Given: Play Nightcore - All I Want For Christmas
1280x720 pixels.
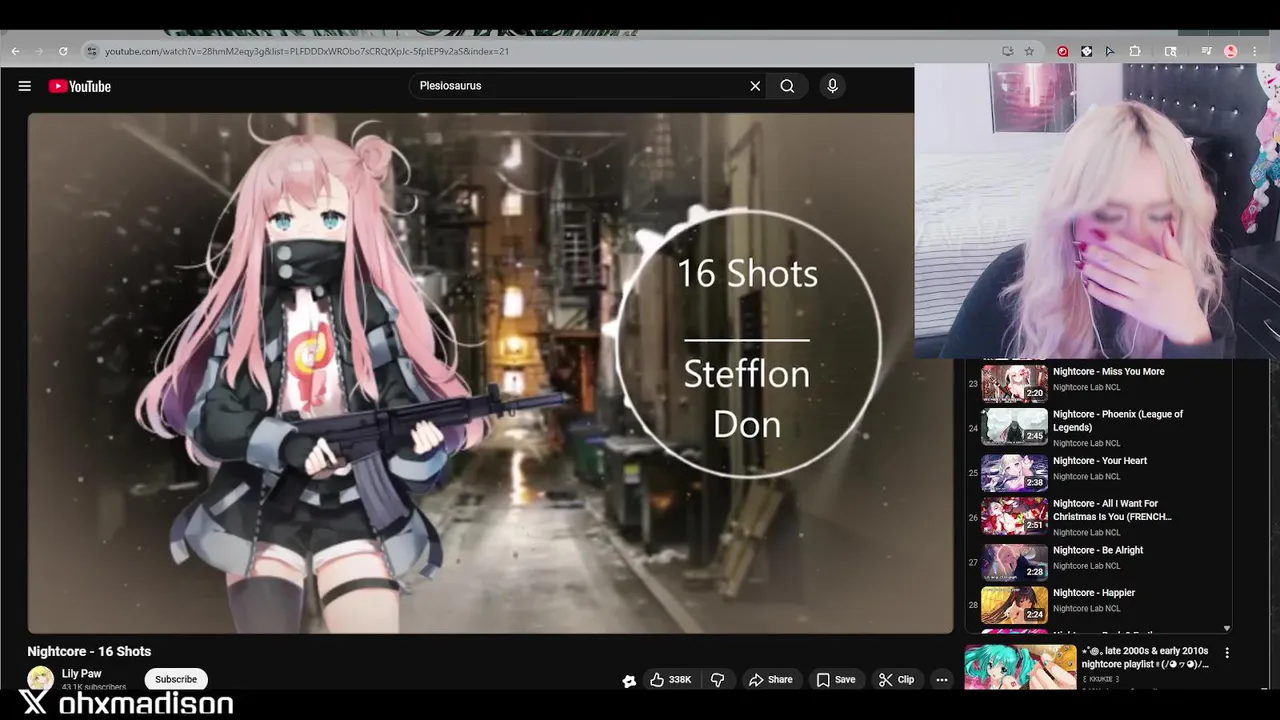Looking at the screenshot, I should coord(1112,510).
